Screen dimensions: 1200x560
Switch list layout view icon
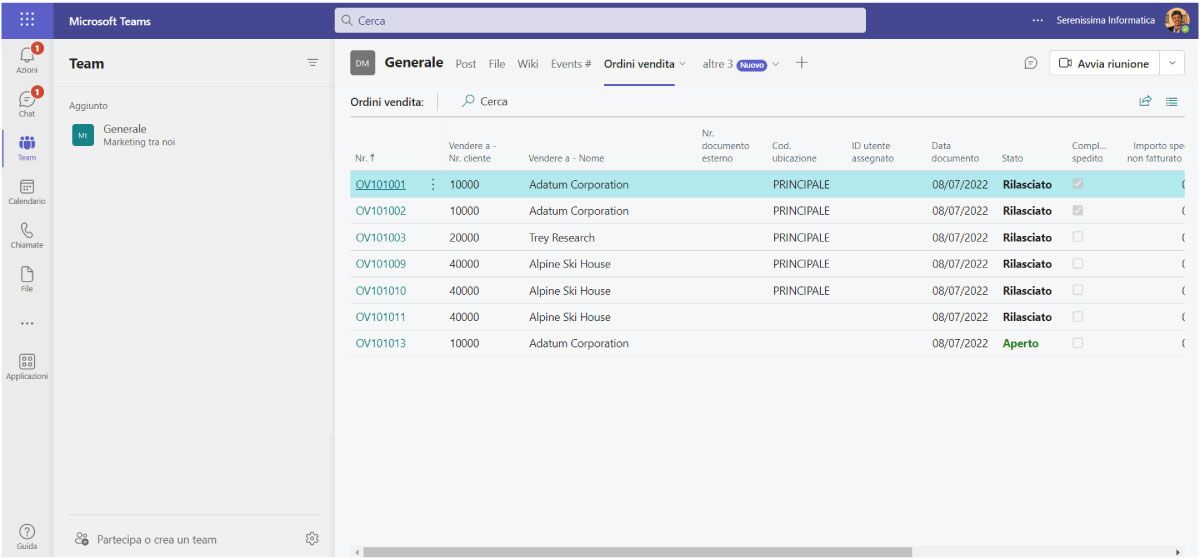(1172, 101)
